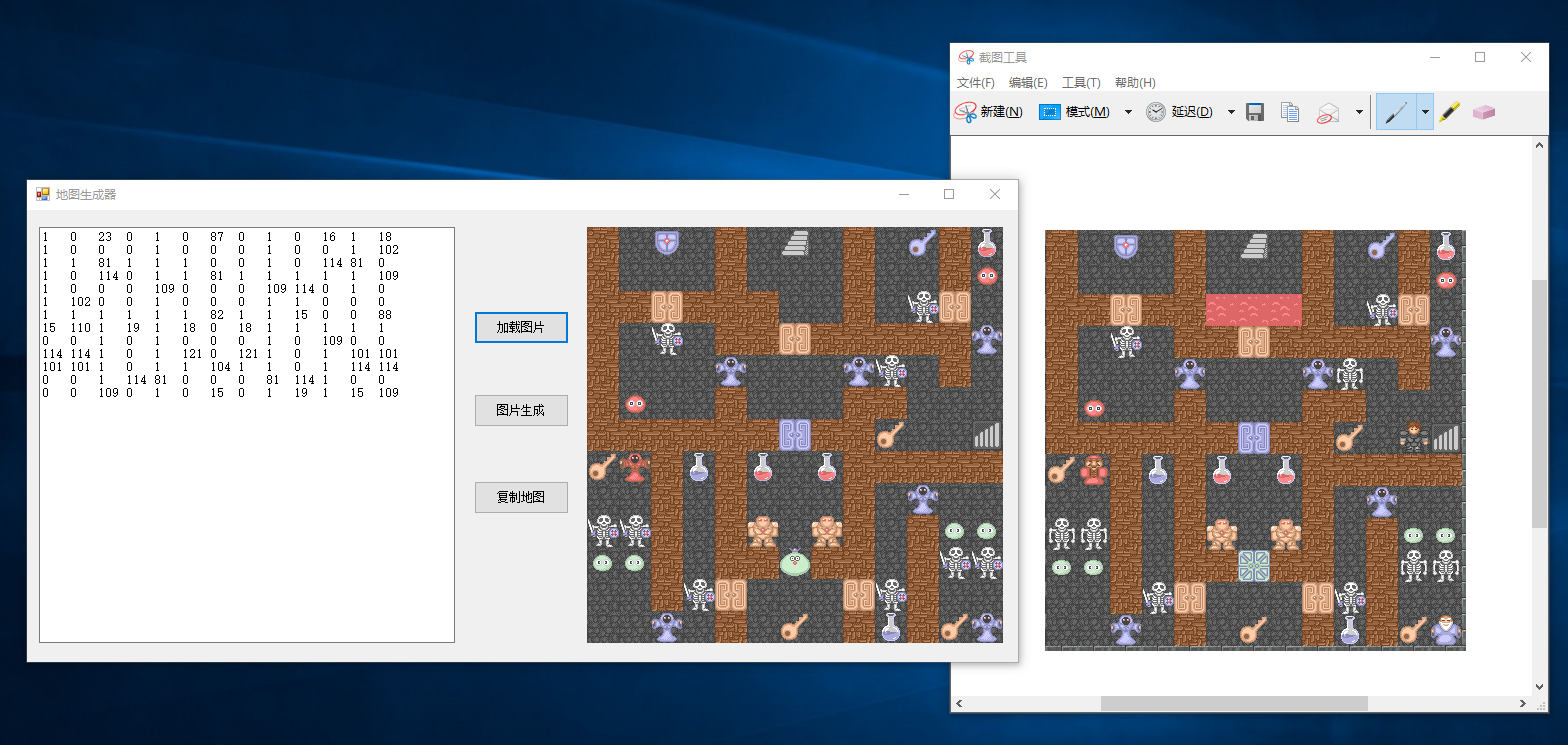Open the pen color dropdown arrow
1568x745 pixels.
[1425, 112]
